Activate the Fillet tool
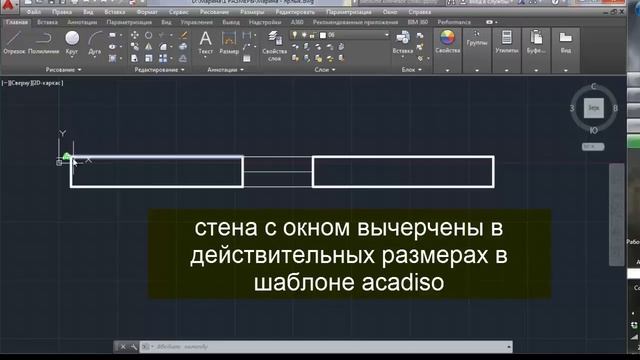Image resolution: width=640 pixels, height=360 pixels. (x=163, y=47)
